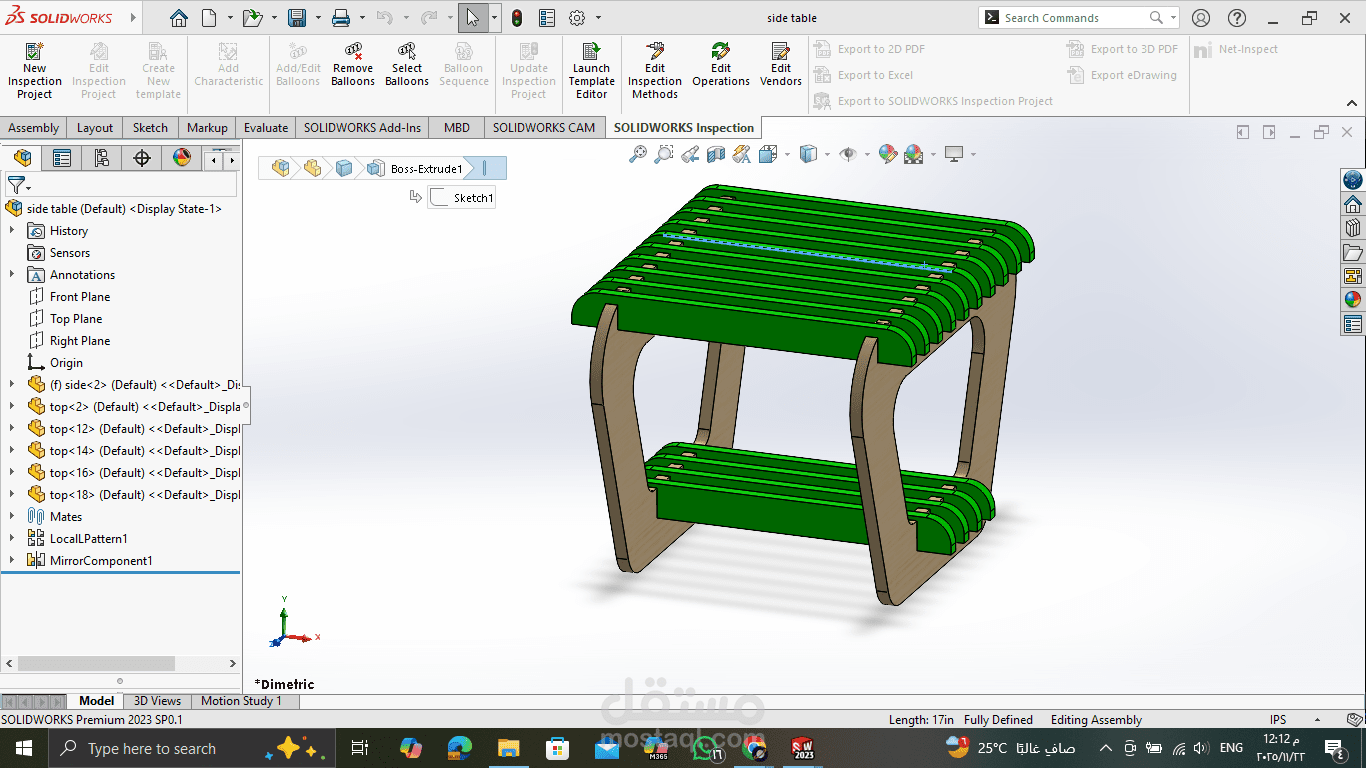Screen dimensions: 1366x768
Task: Click Zoom to Fit magnifier icon
Action: tap(637, 154)
